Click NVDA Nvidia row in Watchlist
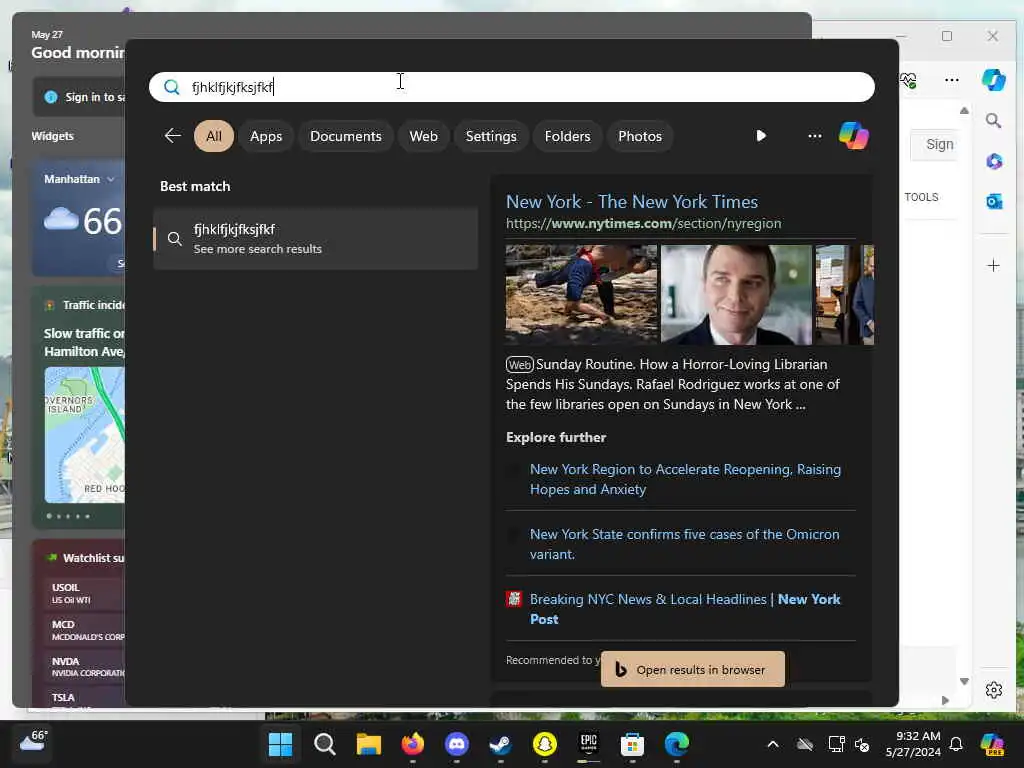Viewport: 1024px width, 768px height. tap(84, 667)
